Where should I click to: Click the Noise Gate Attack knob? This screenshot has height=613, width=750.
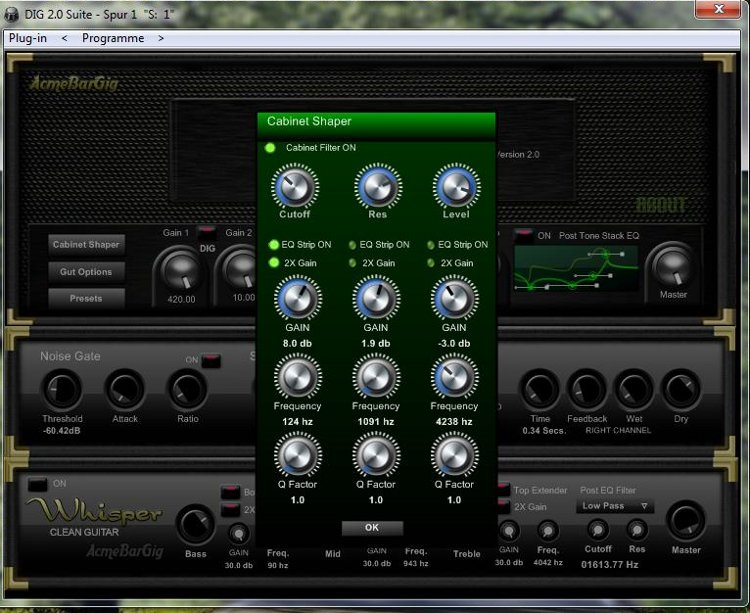point(125,390)
